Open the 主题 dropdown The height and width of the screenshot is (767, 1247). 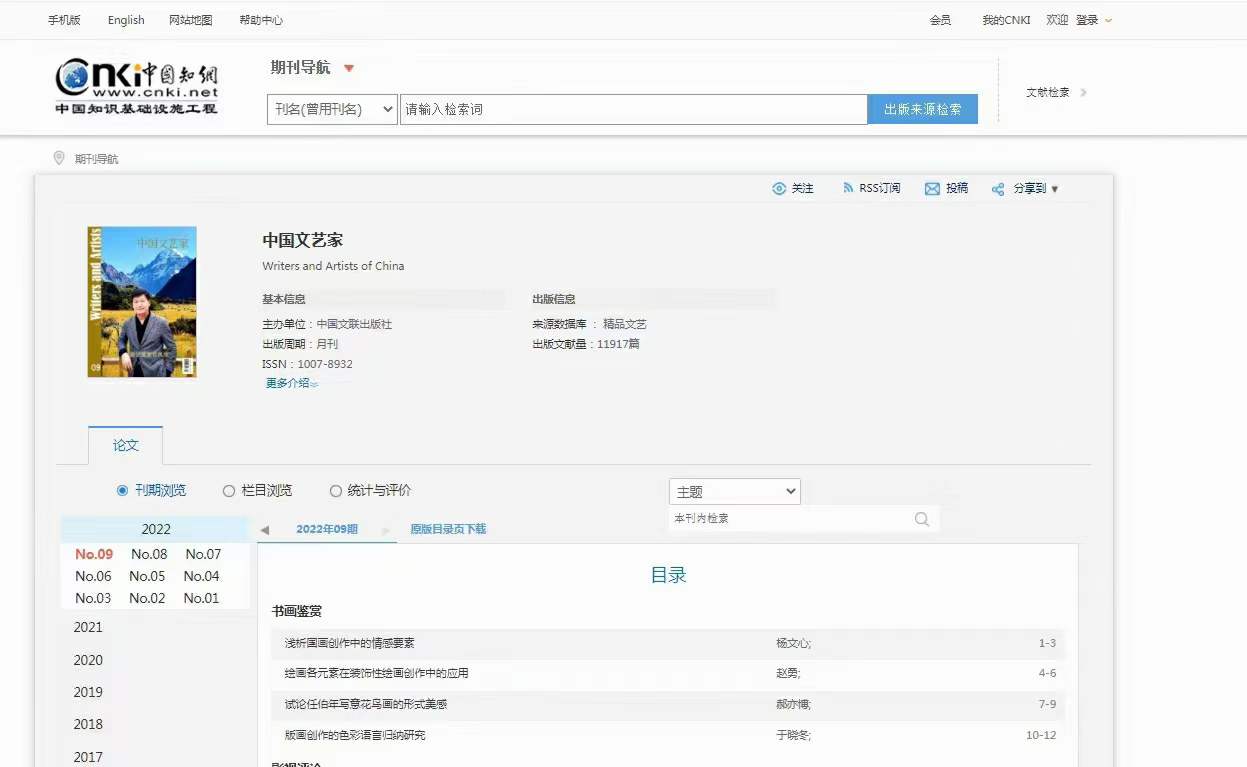(x=735, y=492)
